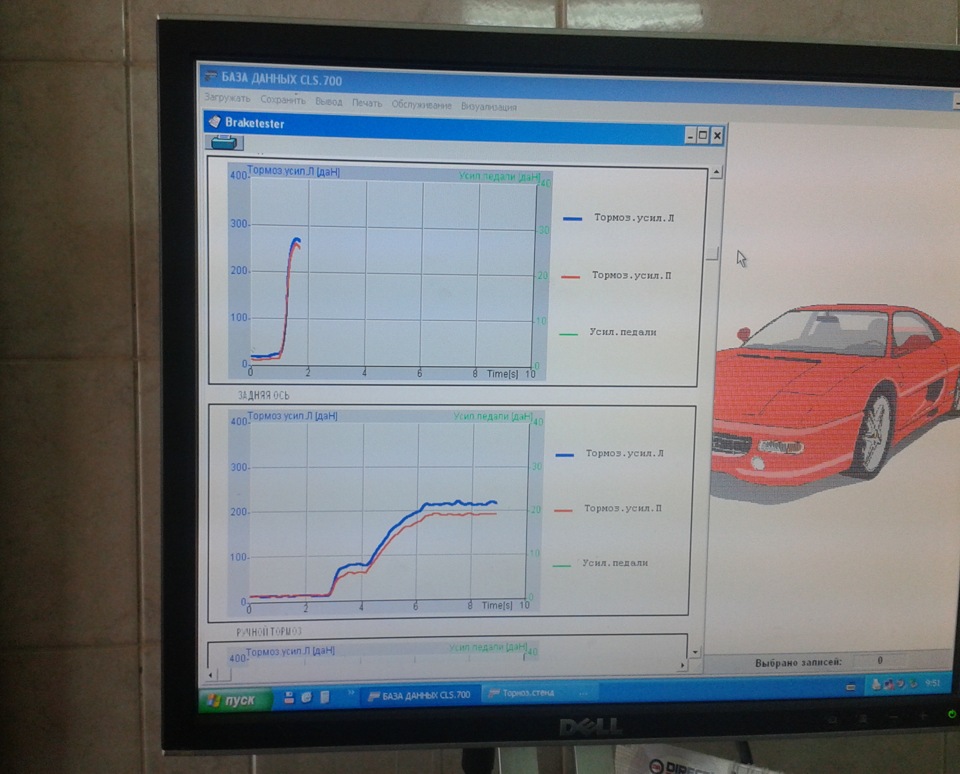This screenshot has width=960, height=774.
Task: Click the Выбрано записей label
Action: tap(798, 662)
